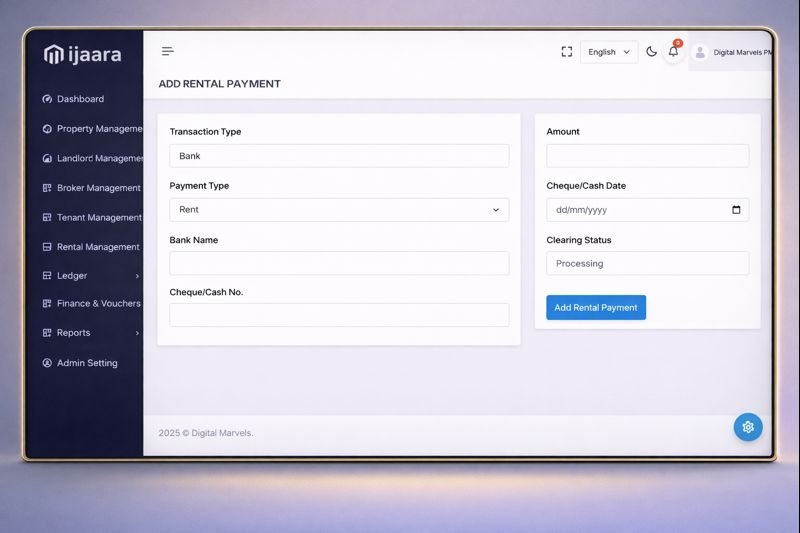Focus the Transaction Type field showing Bank
800x533 pixels.
coord(339,156)
